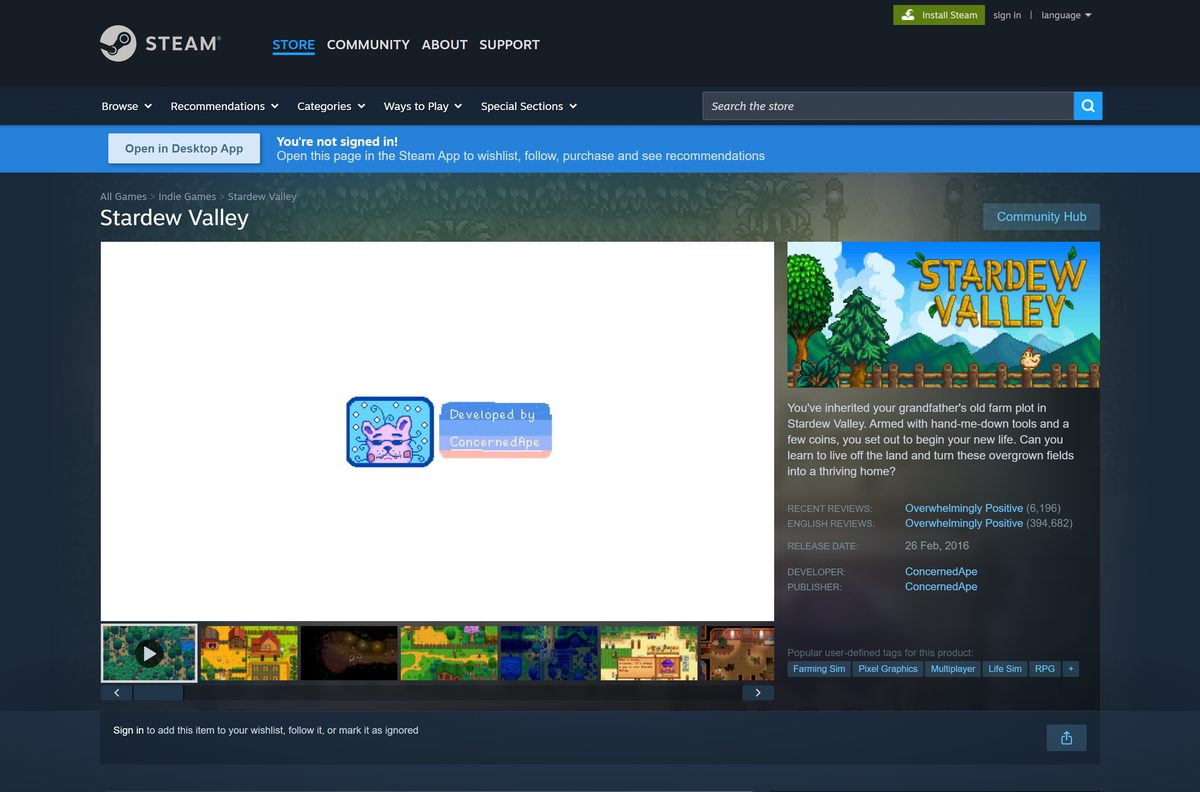Image resolution: width=1200 pixels, height=792 pixels.
Task: Click the Pixel Graphics tag
Action: [x=888, y=669]
